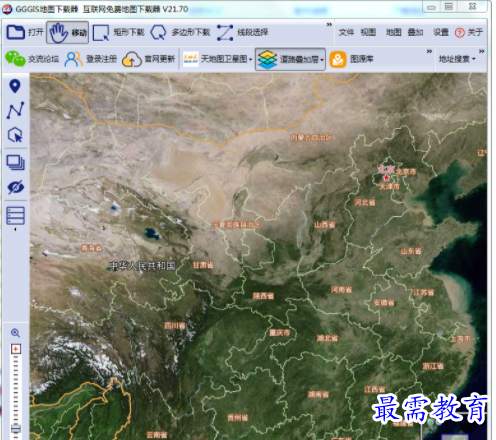Image resolution: width=496 pixels, height=440 pixels.
Task: Click the 山东省 label on map
Action: [x=411, y=251]
